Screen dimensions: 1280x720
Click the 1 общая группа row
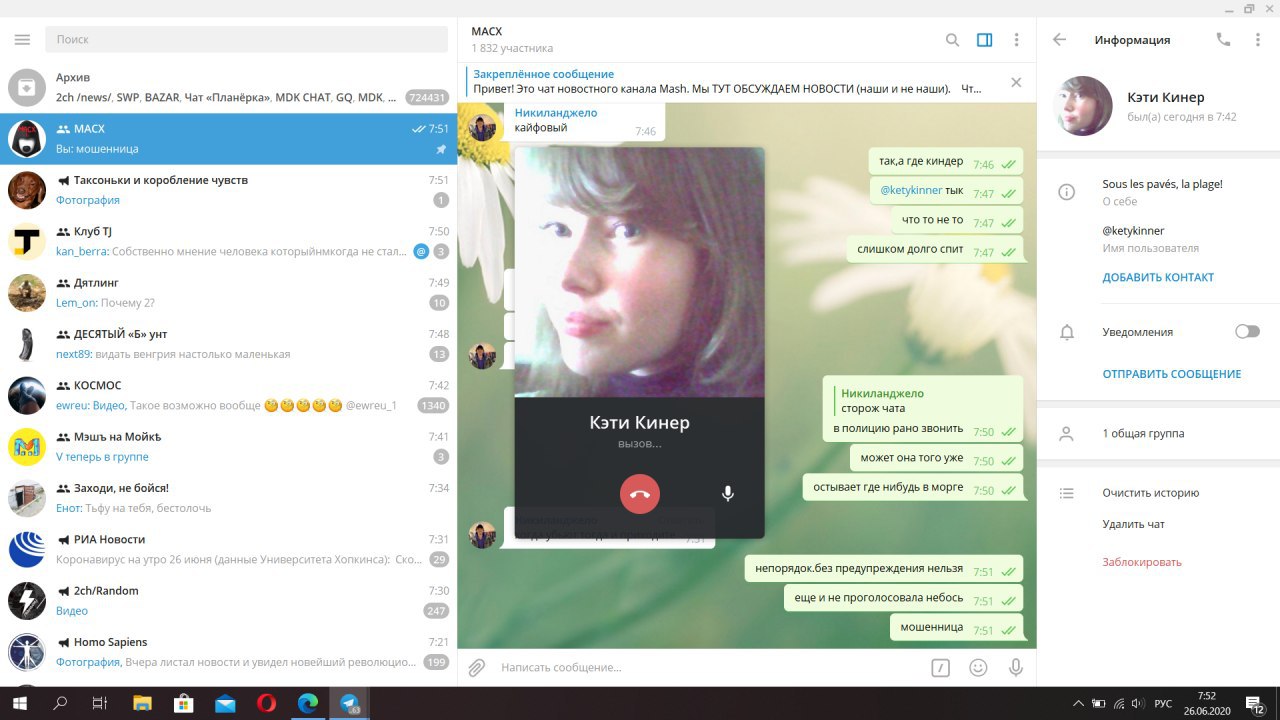click(1158, 434)
